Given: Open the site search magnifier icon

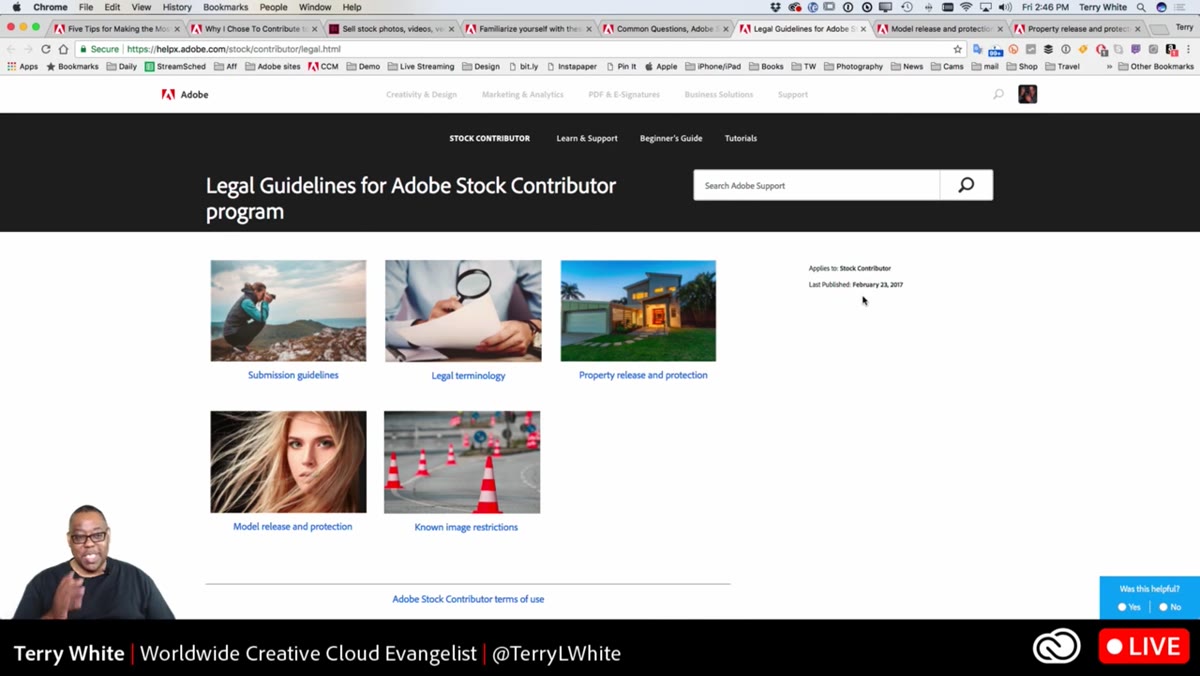Looking at the screenshot, I should [998, 94].
